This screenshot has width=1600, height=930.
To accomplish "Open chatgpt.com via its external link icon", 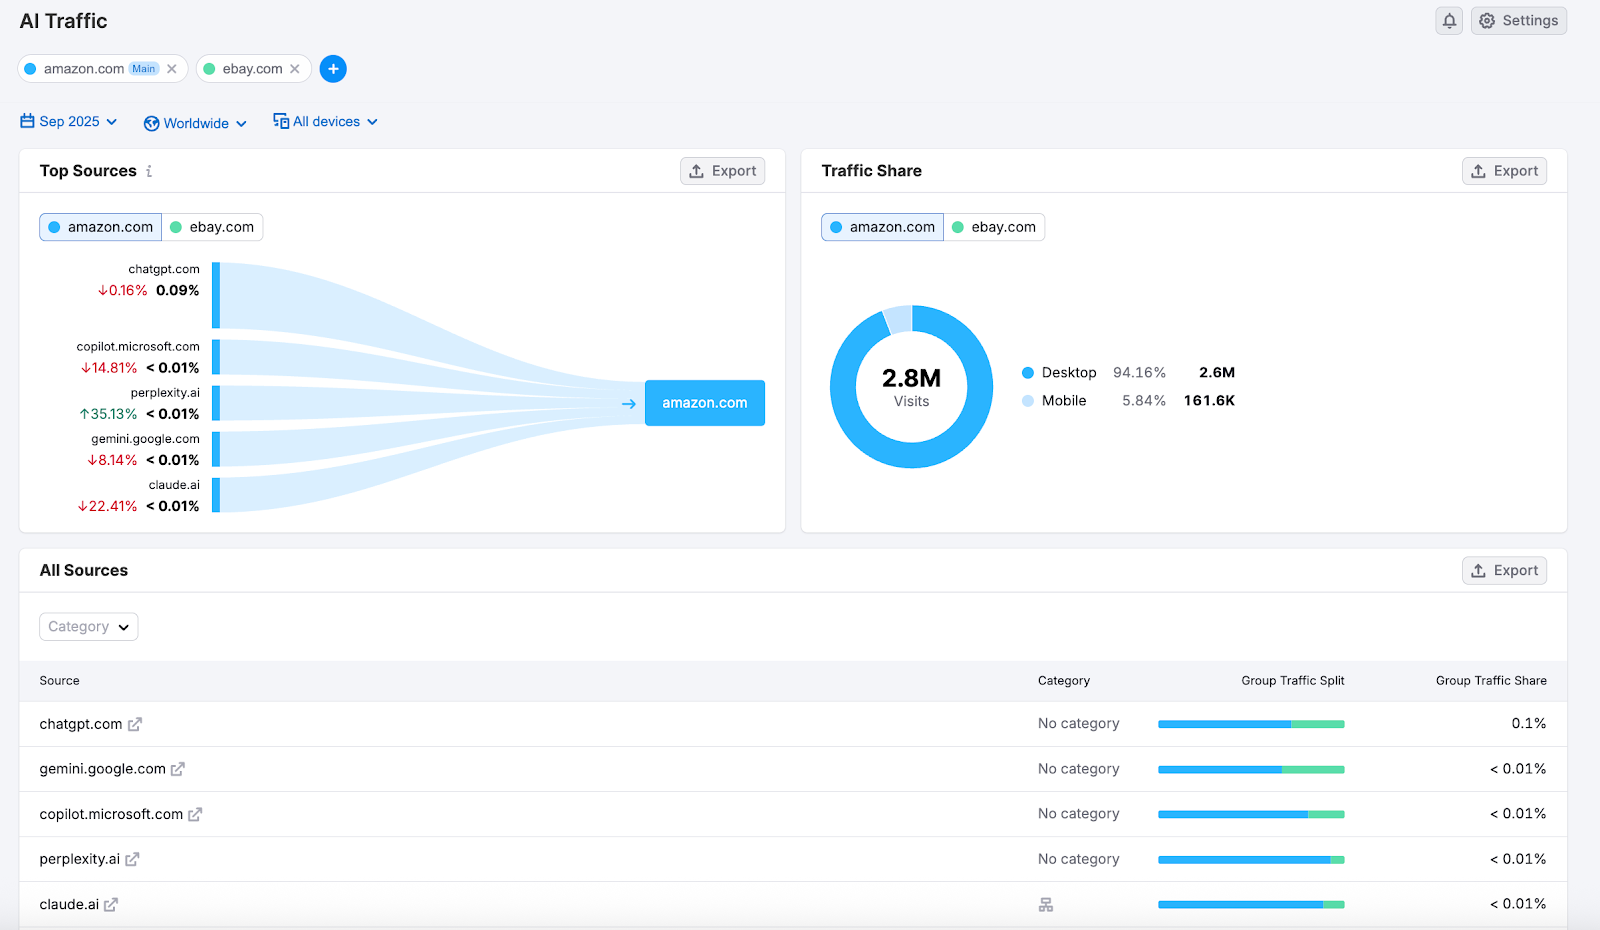I will click(136, 724).
